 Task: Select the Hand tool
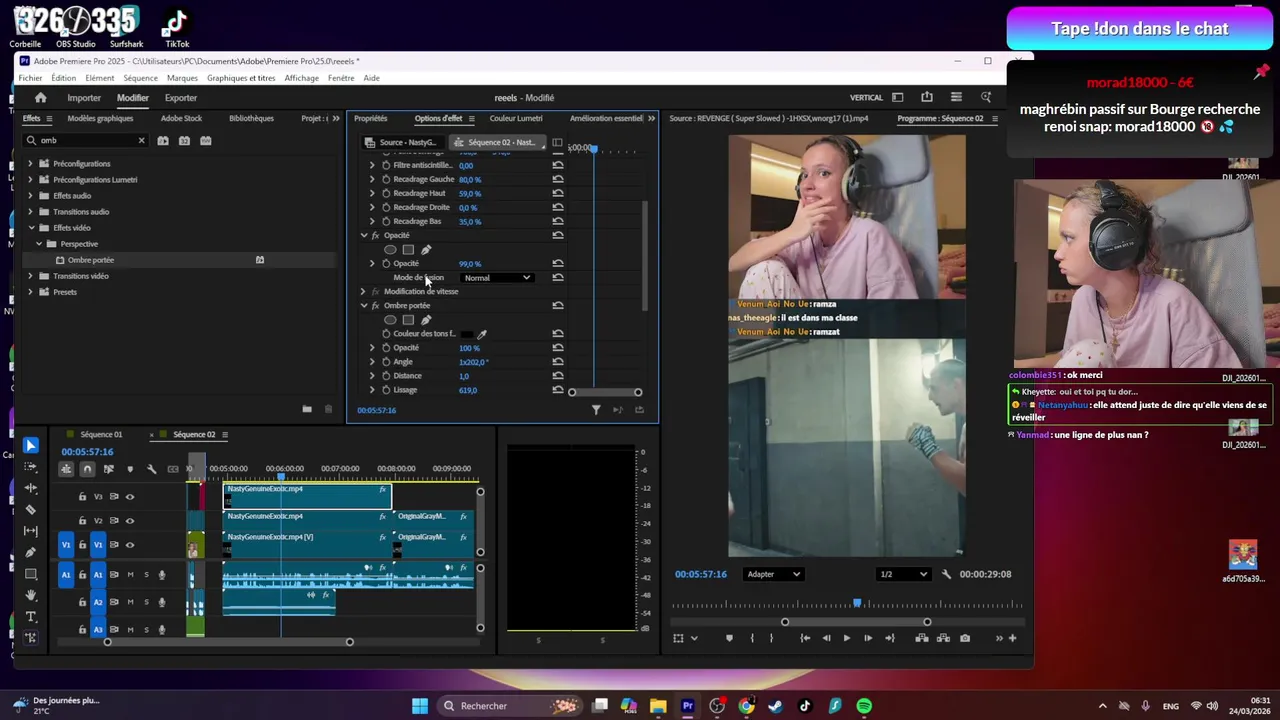(x=31, y=595)
